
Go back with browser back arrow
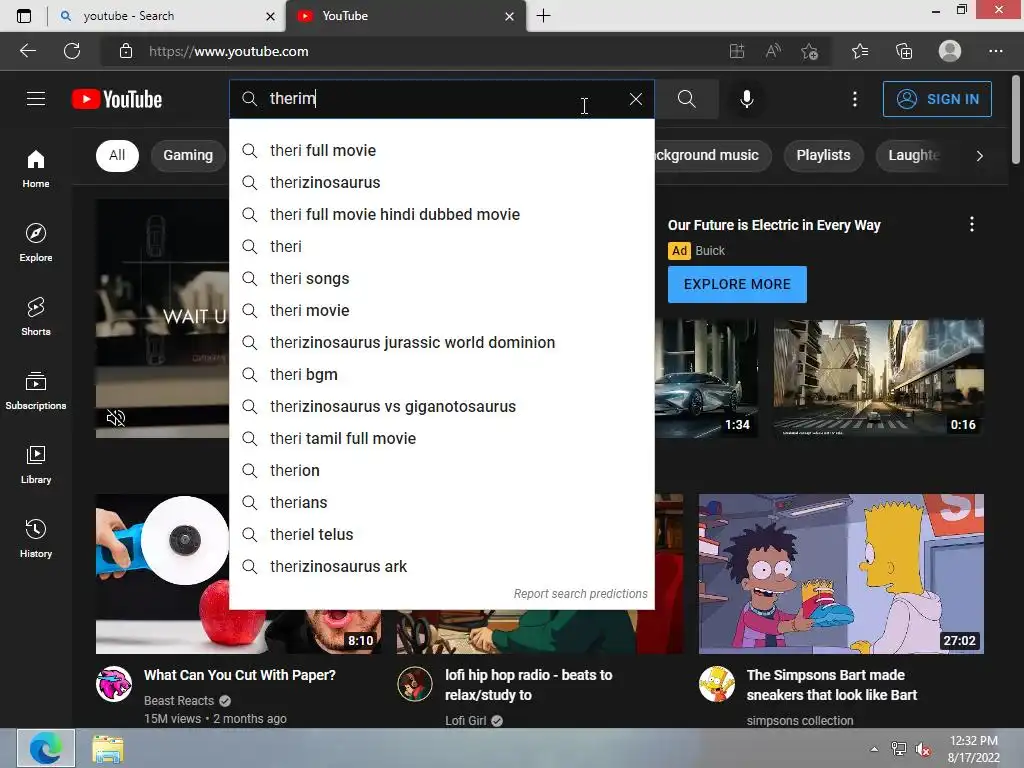click(x=27, y=51)
